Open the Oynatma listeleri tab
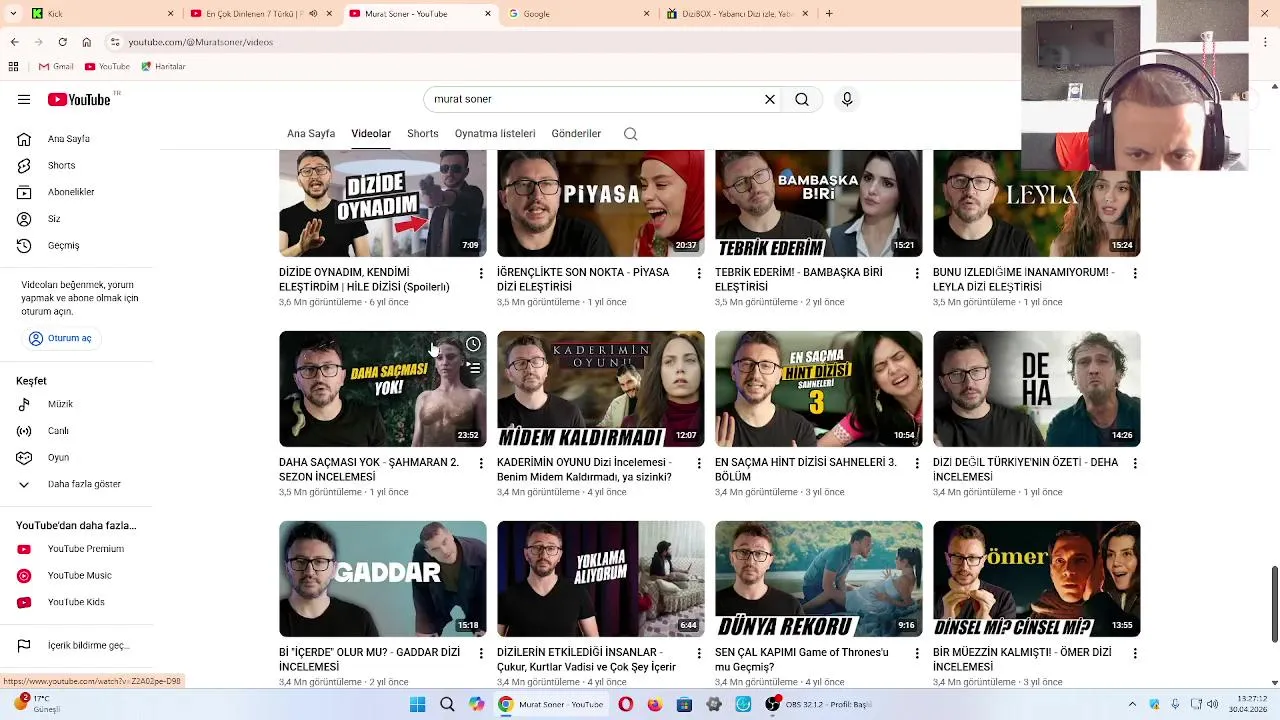This screenshot has width=1280, height=720. 495,133
